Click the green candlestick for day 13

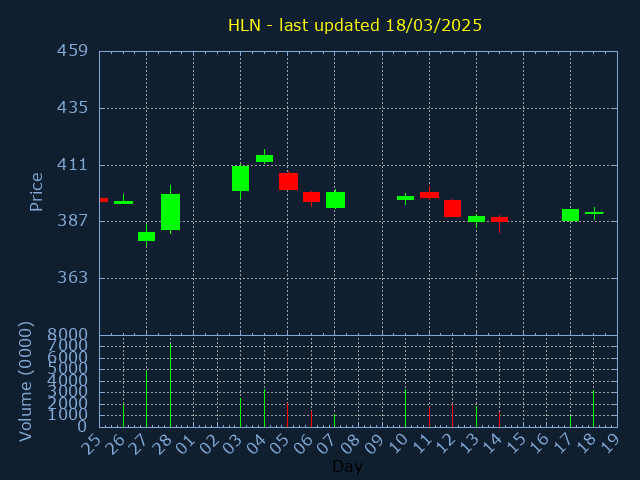point(476,219)
